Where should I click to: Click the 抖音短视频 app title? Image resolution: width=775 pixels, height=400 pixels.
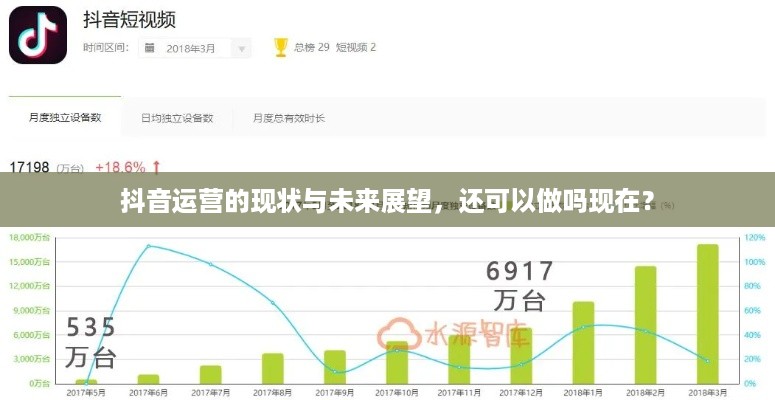129,19
